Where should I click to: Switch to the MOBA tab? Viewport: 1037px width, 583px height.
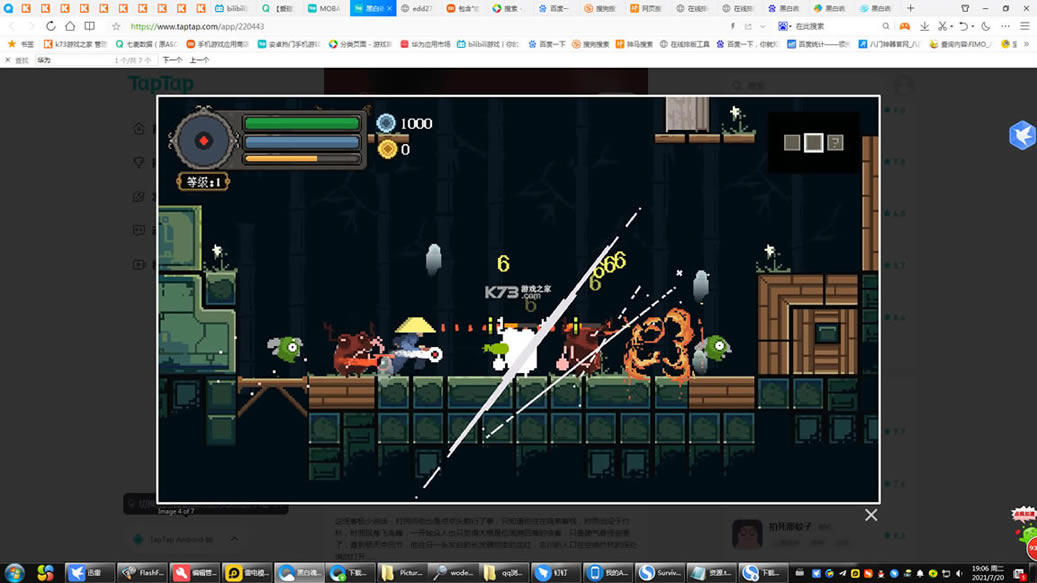click(x=325, y=8)
